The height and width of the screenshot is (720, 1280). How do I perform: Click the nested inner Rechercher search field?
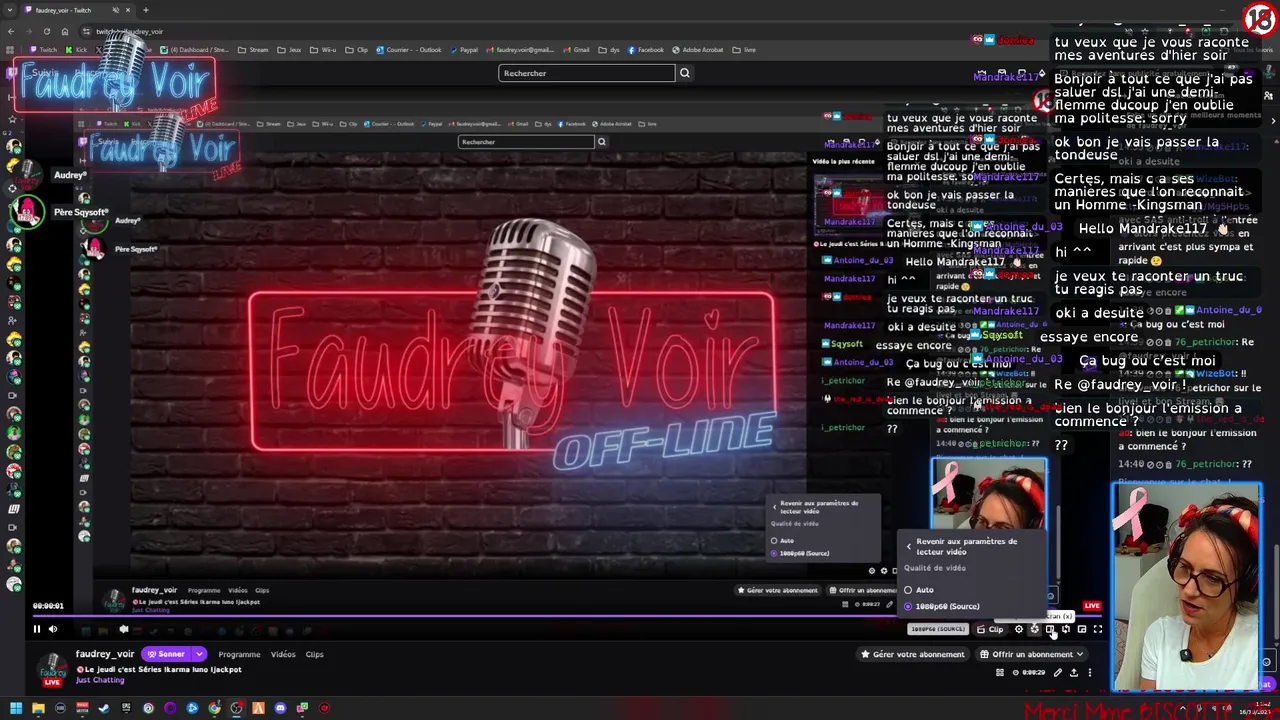pos(526,142)
